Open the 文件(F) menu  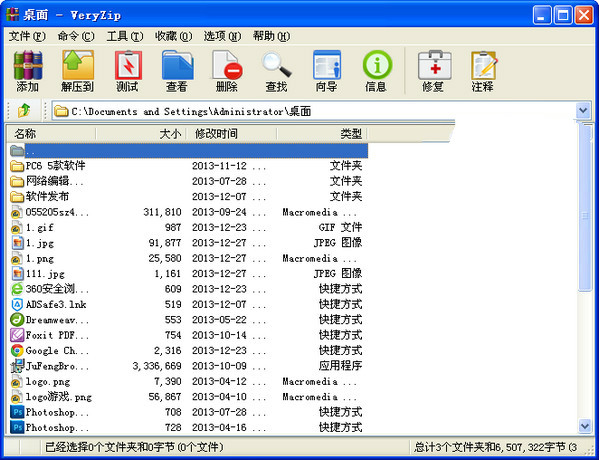(27, 36)
